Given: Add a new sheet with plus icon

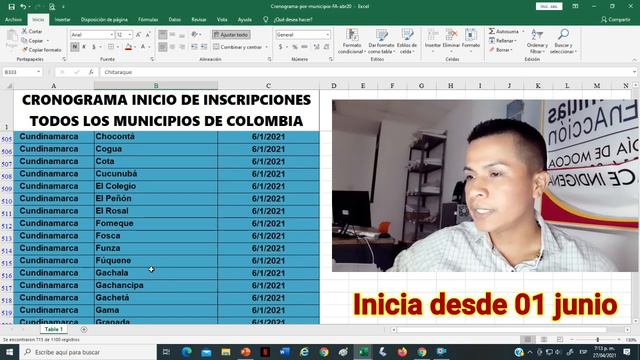Looking at the screenshot, I should (x=84, y=329).
